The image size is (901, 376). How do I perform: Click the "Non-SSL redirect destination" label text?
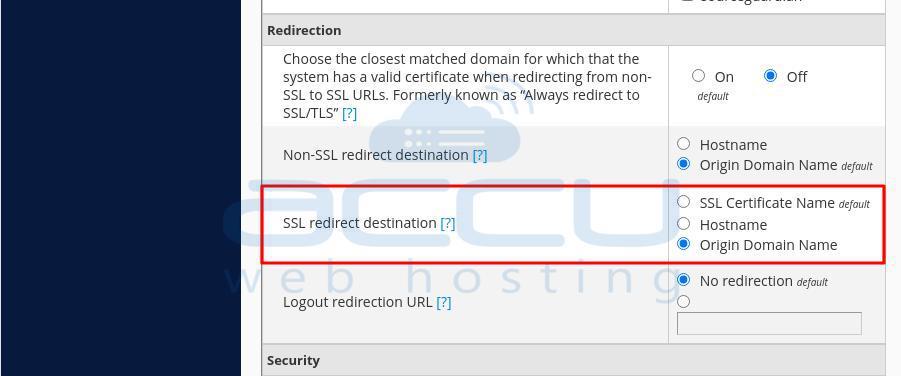[x=376, y=155]
